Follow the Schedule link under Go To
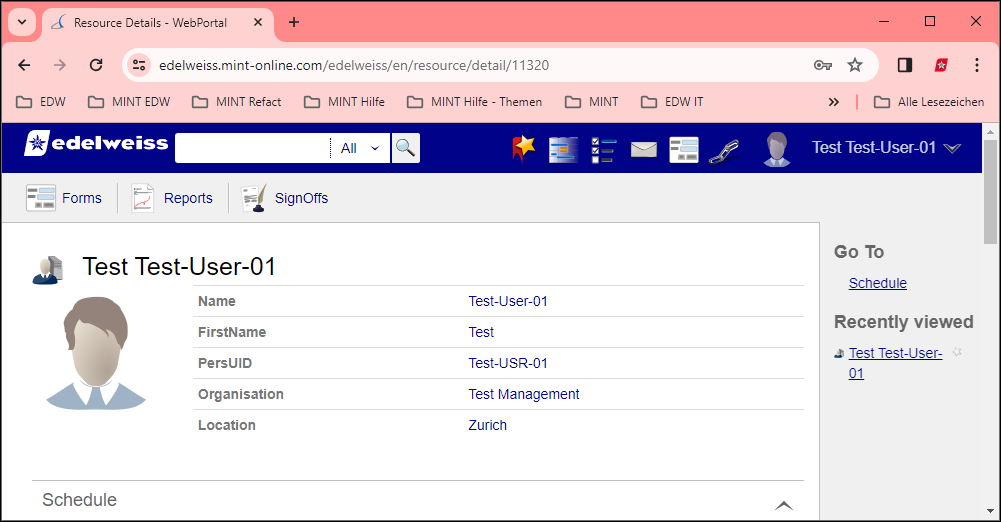Viewport: 1001px width, 522px height. pos(877,283)
